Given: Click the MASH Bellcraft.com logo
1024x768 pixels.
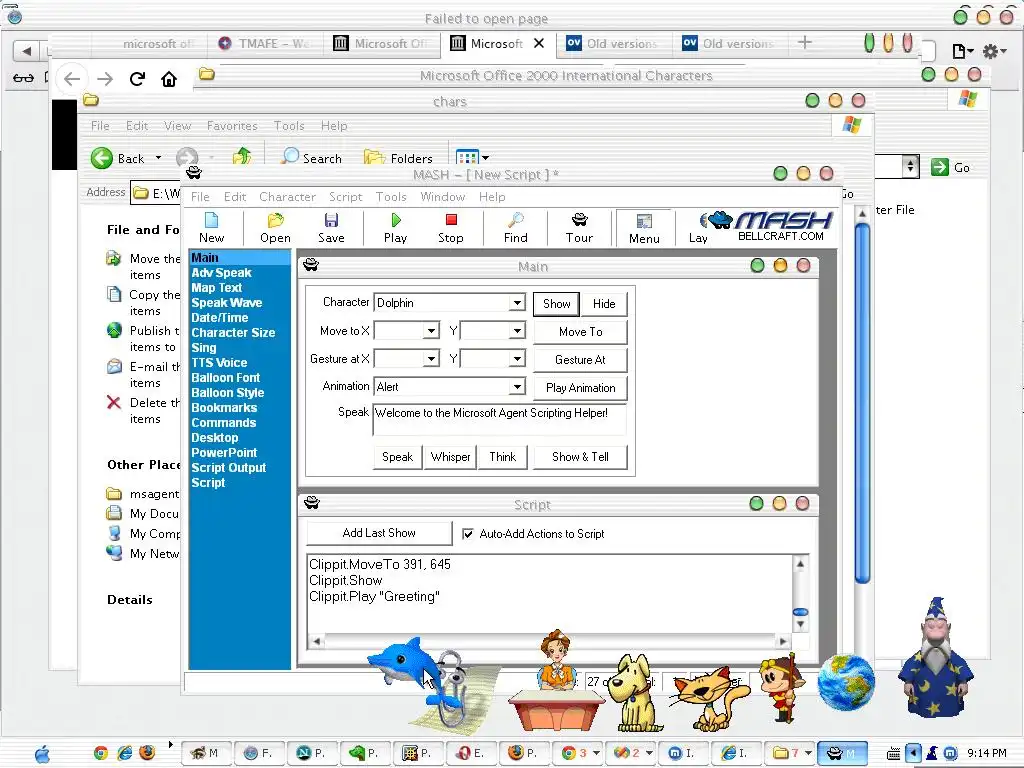Looking at the screenshot, I should click(771, 226).
